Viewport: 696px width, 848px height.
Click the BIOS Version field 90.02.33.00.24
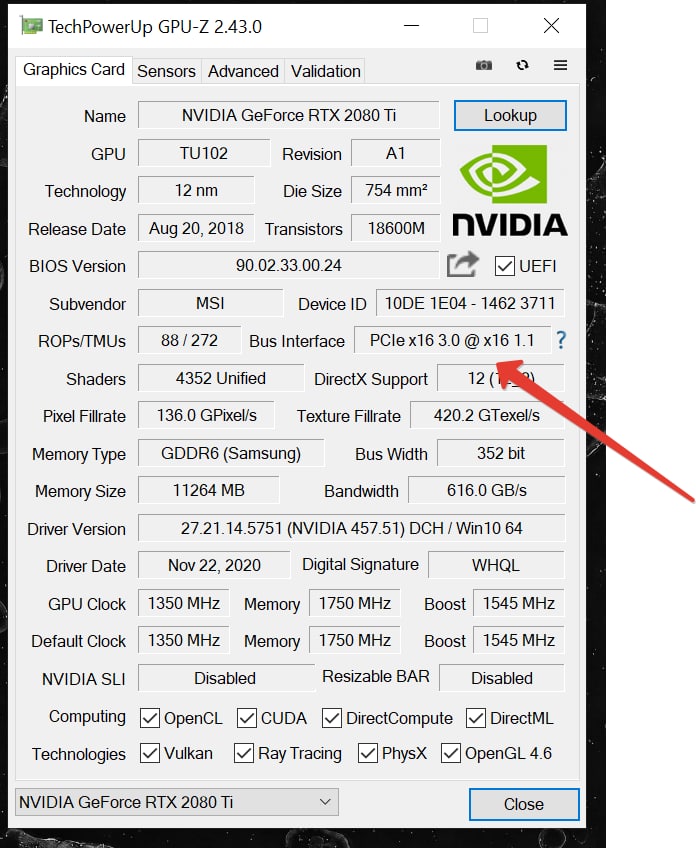click(288, 265)
